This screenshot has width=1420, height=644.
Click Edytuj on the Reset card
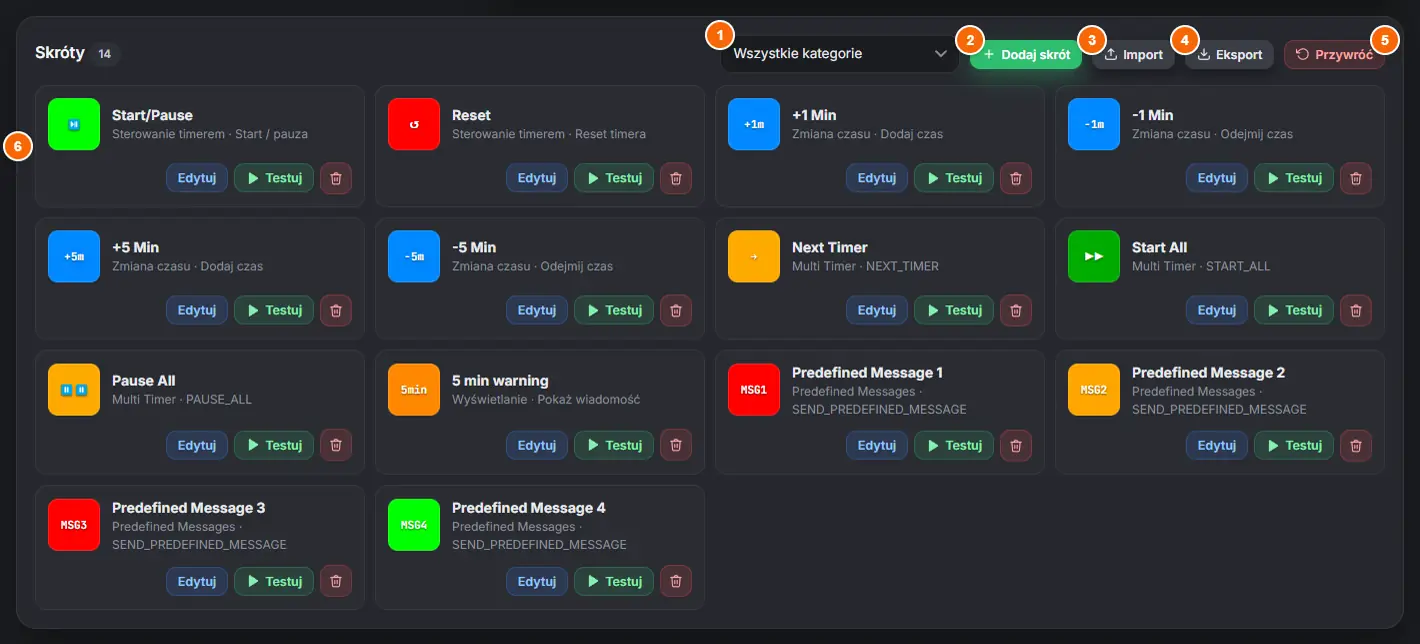[x=537, y=178]
